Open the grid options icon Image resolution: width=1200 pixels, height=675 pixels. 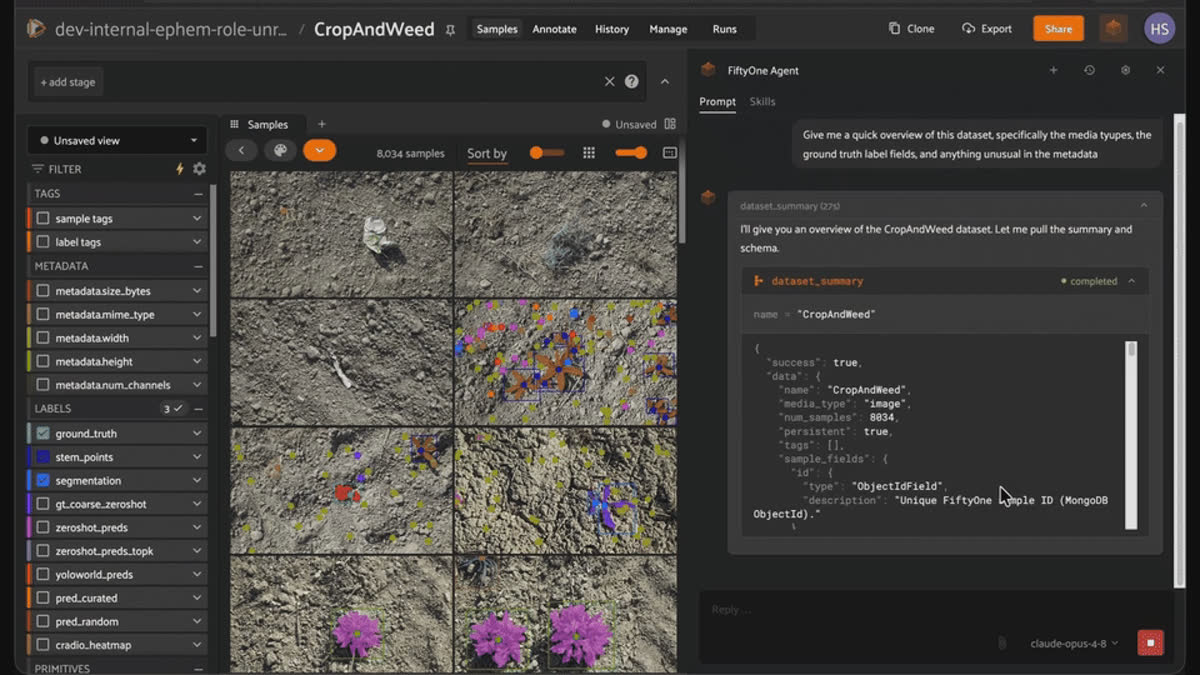pyautogui.click(x=589, y=153)
